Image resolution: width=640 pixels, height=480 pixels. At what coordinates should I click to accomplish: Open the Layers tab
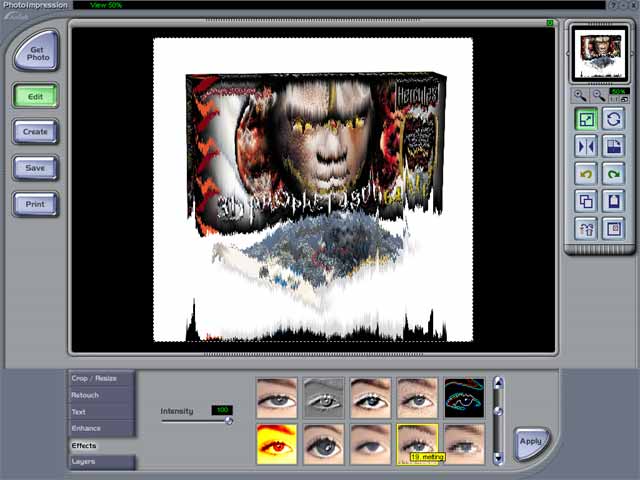tap(100, 462)
